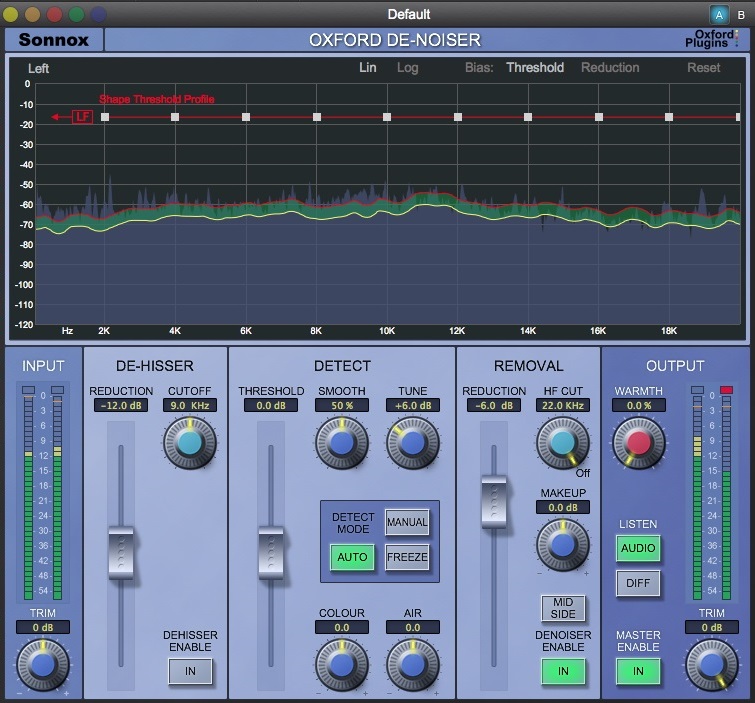Image resolution: width=755 pixels, height=703 pixels.
Task: Listen to the Audio output
Action: click(x=638, y=548)
